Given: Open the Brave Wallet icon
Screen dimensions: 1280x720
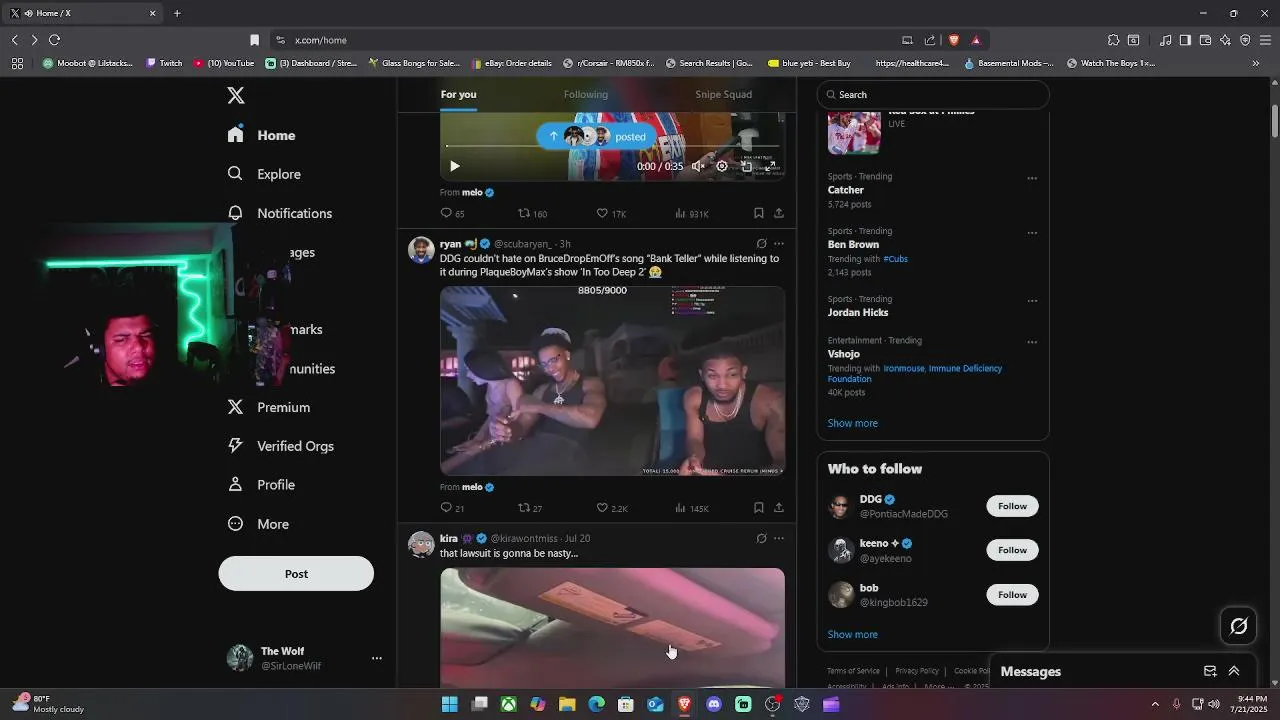Looking at the screenshot, I should (1205, 40).
